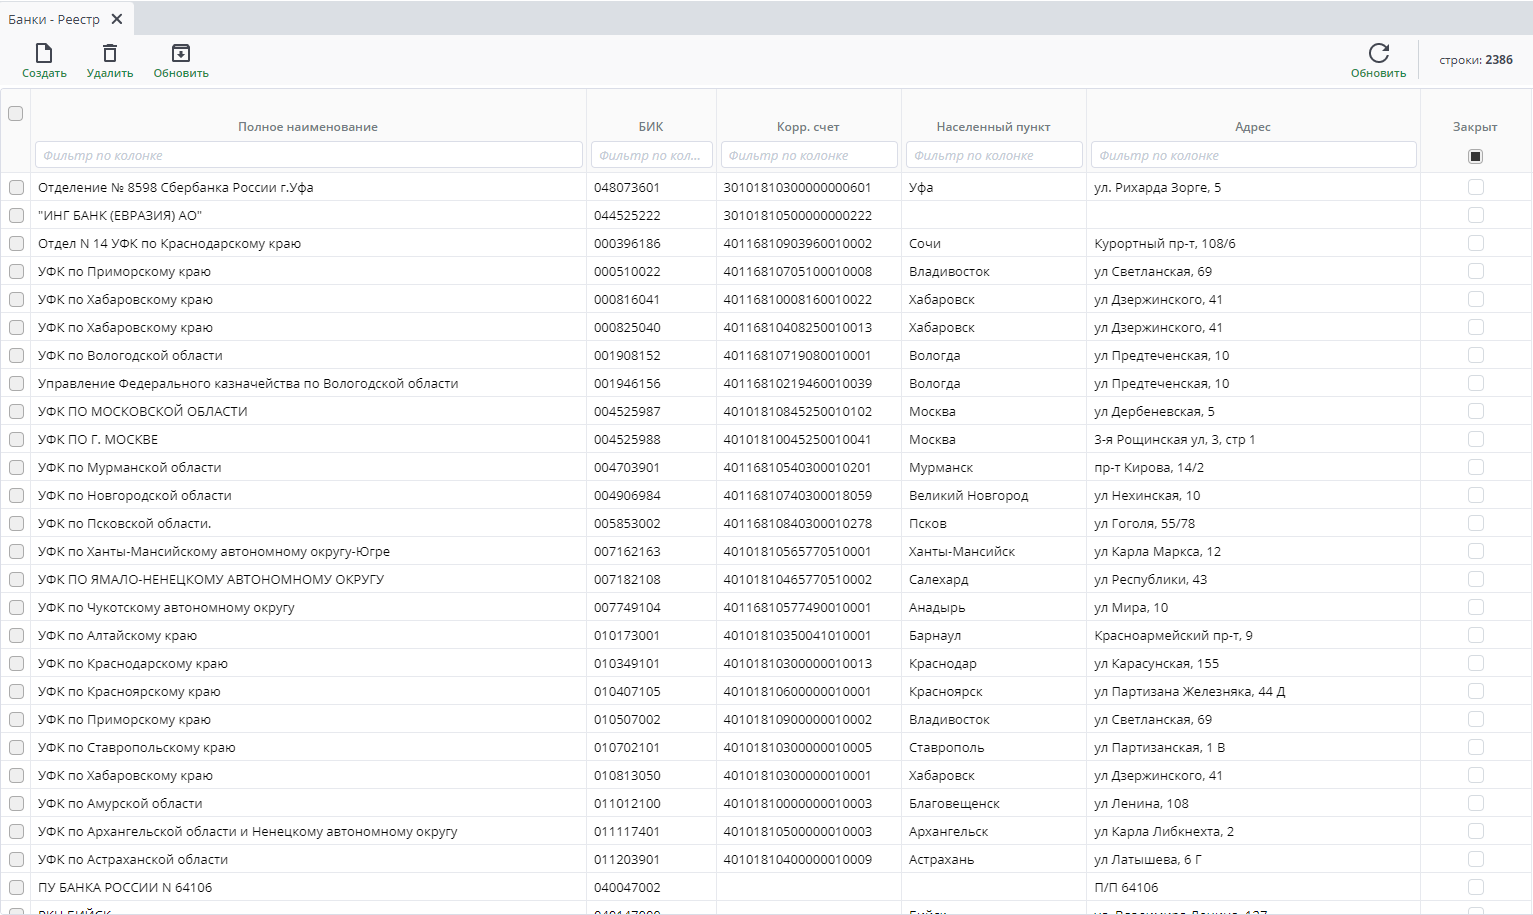Focus the Полное наименование filter field

[x=308, y=155]
